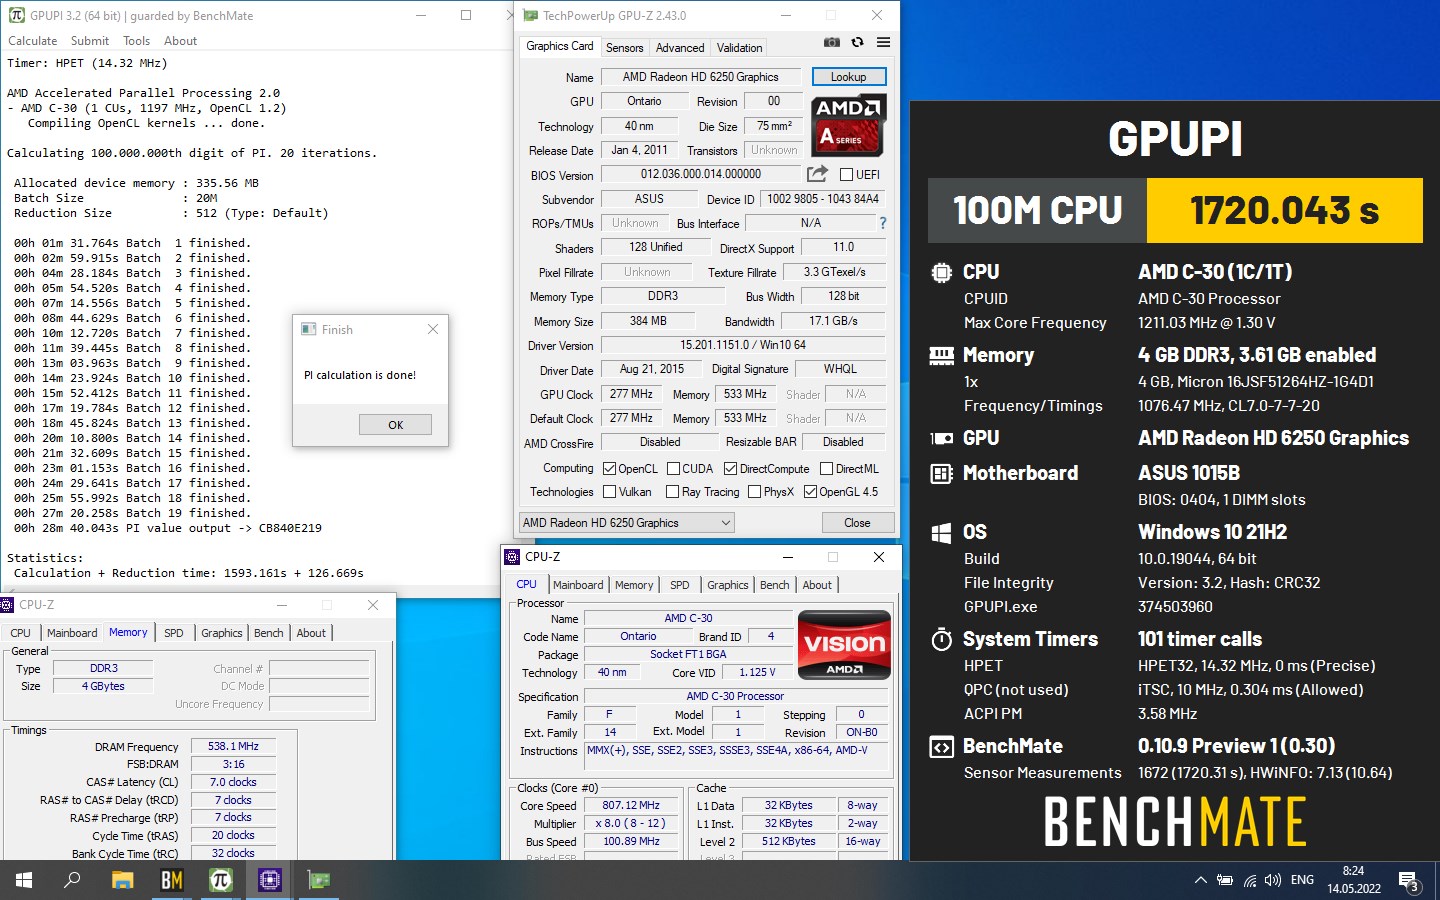Take a GPU-Z screenshot with camera icon
Viewport: 1440px width, 900px height.
831,42
